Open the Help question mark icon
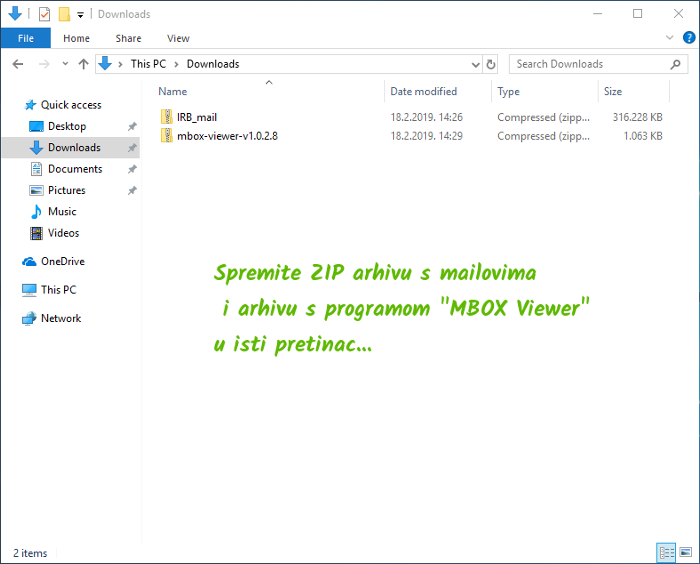The image size is (700, 564). (x=688, y=38)
